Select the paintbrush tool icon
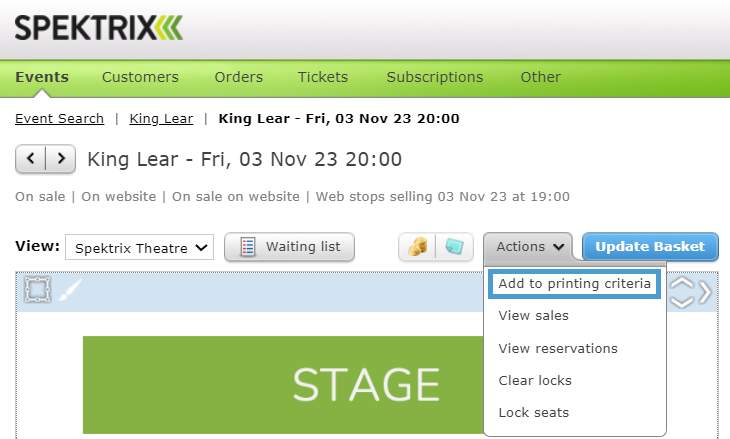Viewport: 730px width, 439px height. [x=70, y=290]
